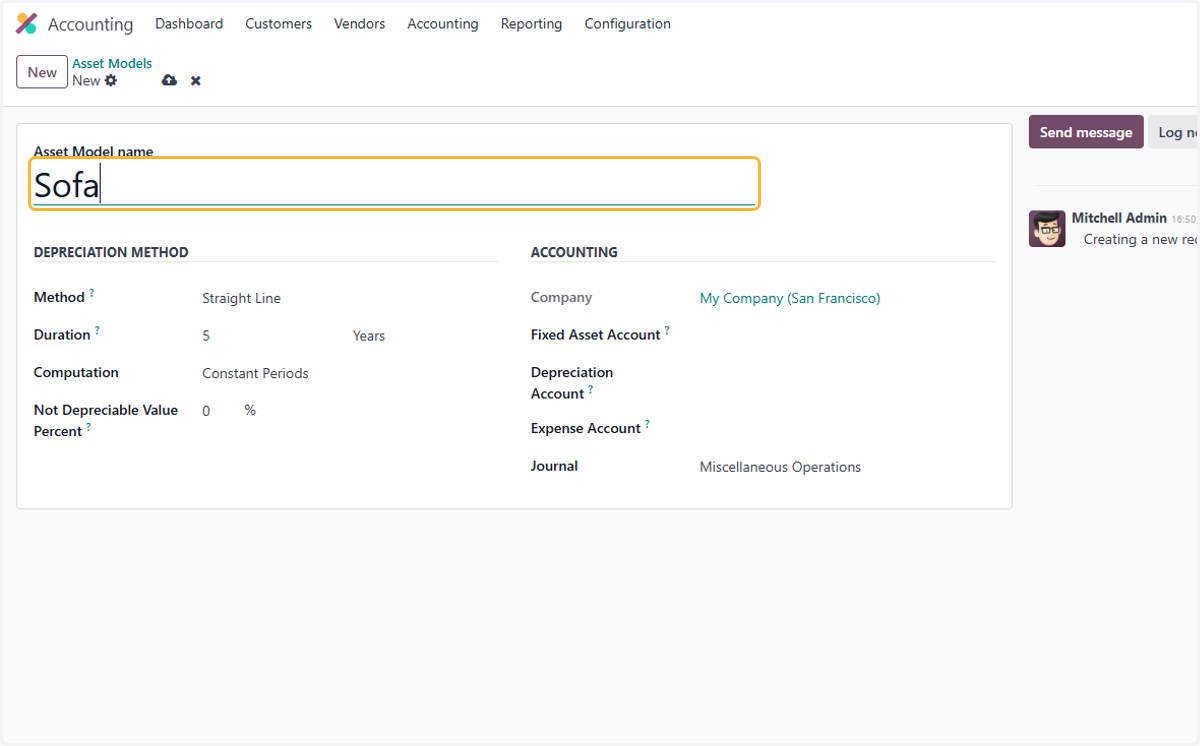Show the Not Depreciable Value Percent help icon
Image resolution: width=1200 pixels, height=746 pixels.
(88, 427)
